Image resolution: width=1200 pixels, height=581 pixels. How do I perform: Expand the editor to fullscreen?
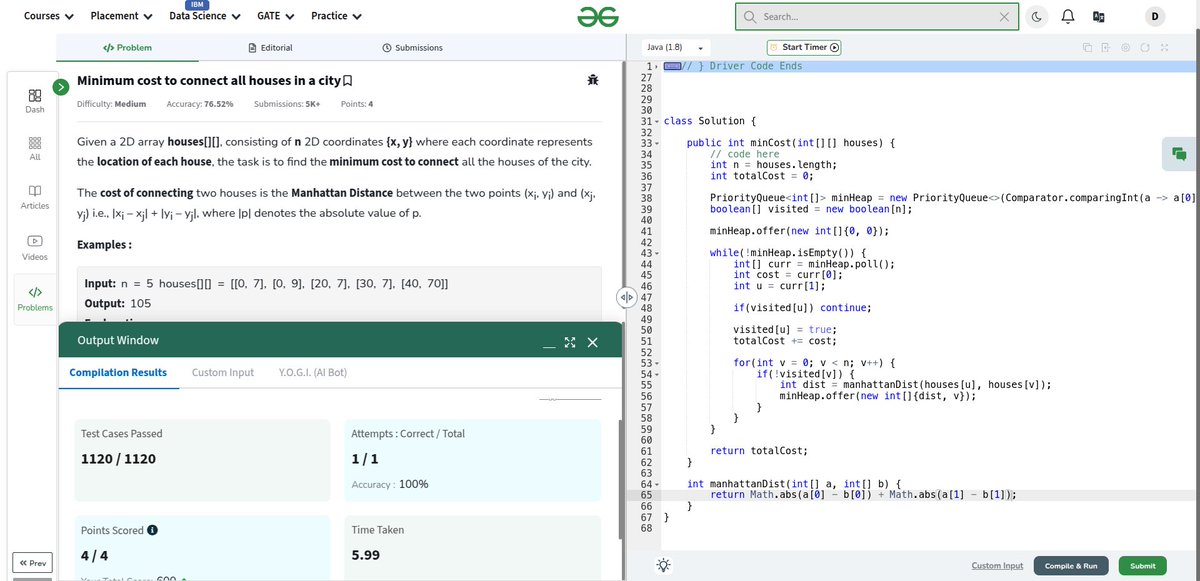point(1162,47)
